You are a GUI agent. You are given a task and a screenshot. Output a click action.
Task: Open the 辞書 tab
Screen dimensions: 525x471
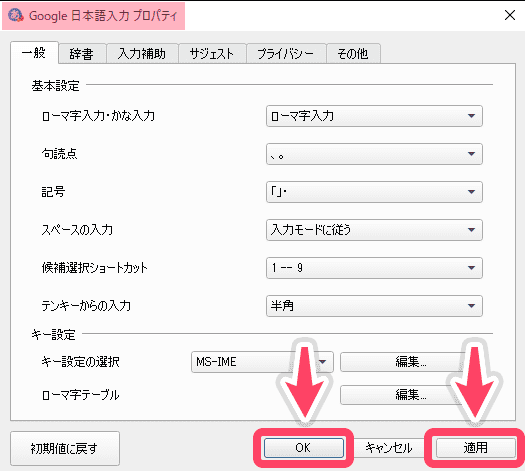[82, 54]
